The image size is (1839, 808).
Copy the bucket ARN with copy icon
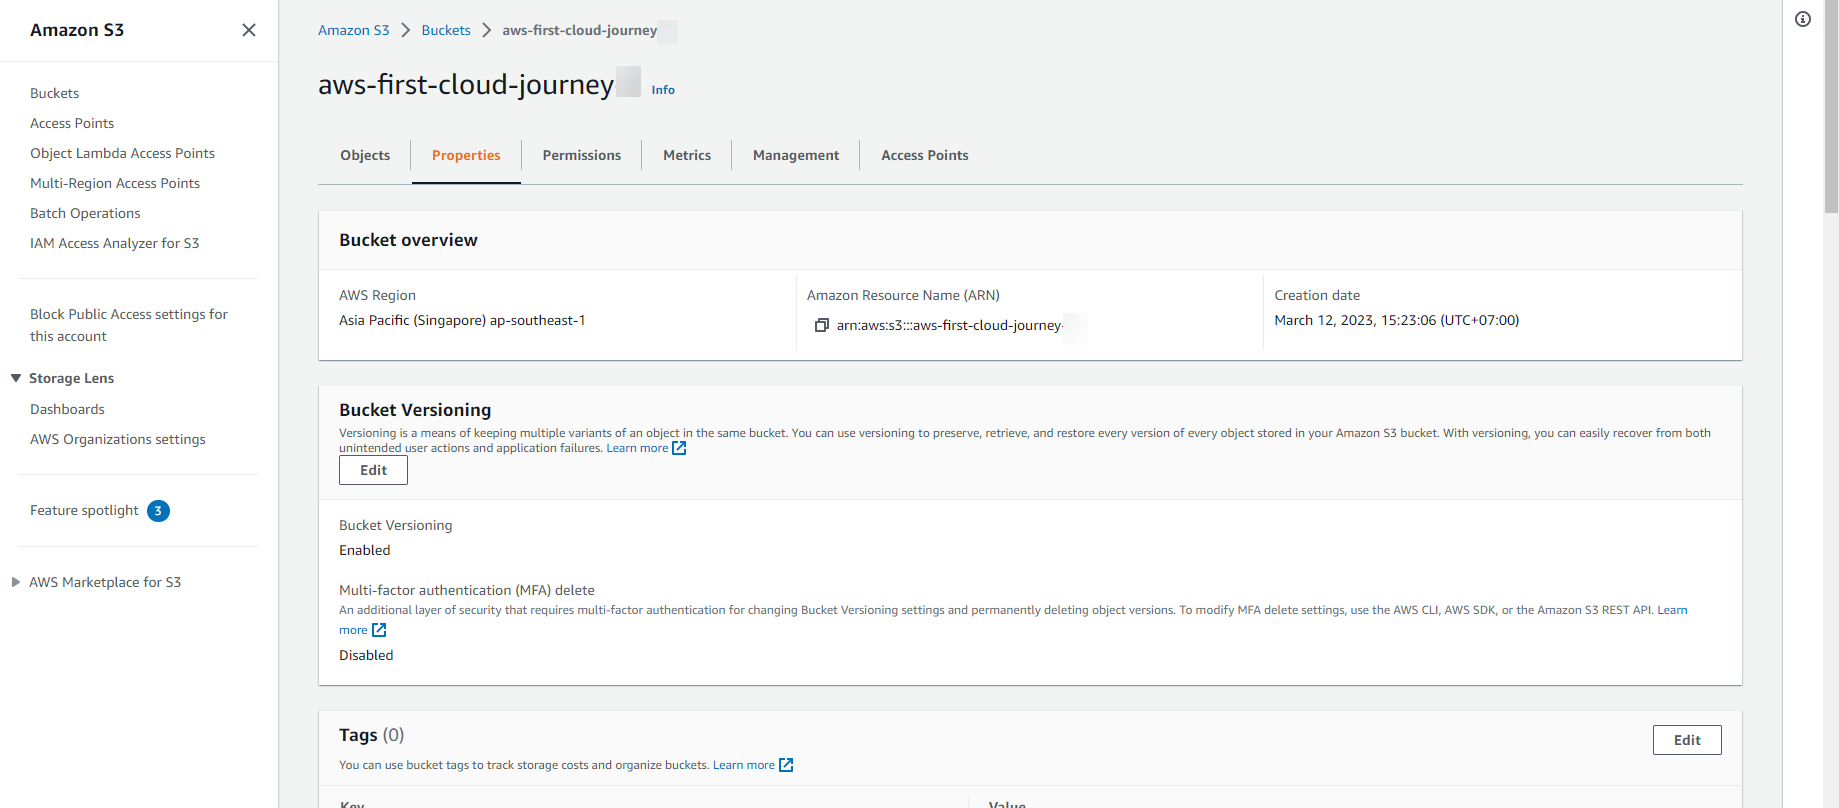(x=822, y=325)
